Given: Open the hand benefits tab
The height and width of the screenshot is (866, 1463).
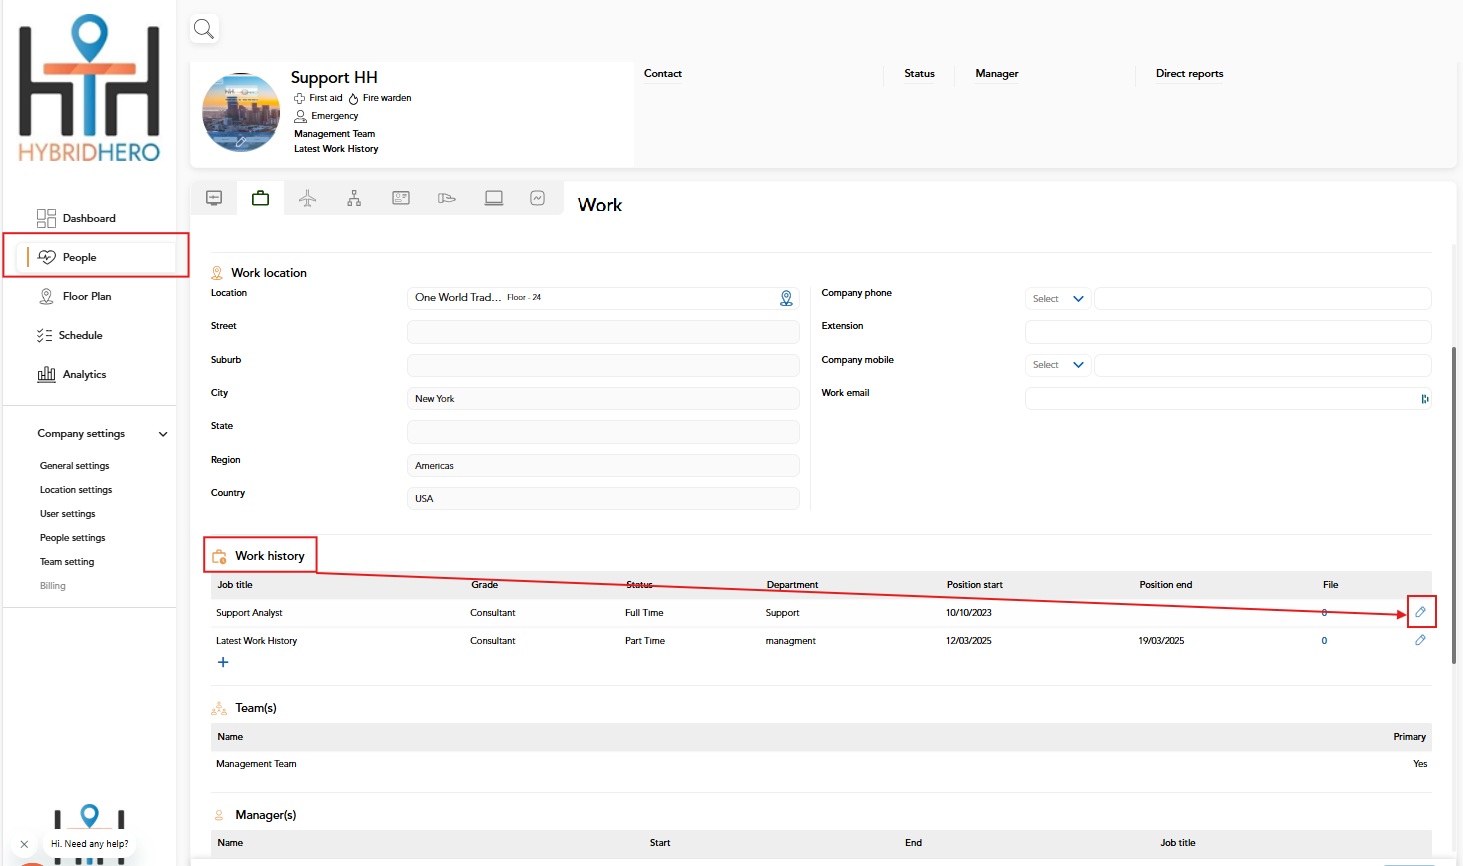Looking at the screenshot, I should coord(447,198).
